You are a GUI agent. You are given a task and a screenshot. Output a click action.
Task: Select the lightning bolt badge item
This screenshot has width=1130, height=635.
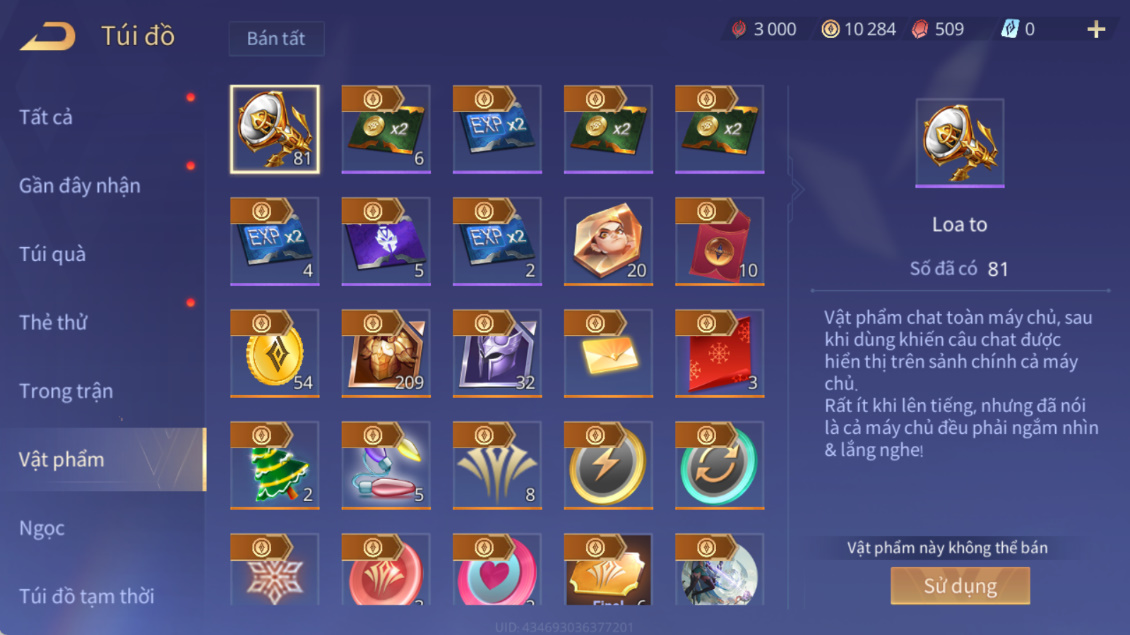[x=608, y=466]
